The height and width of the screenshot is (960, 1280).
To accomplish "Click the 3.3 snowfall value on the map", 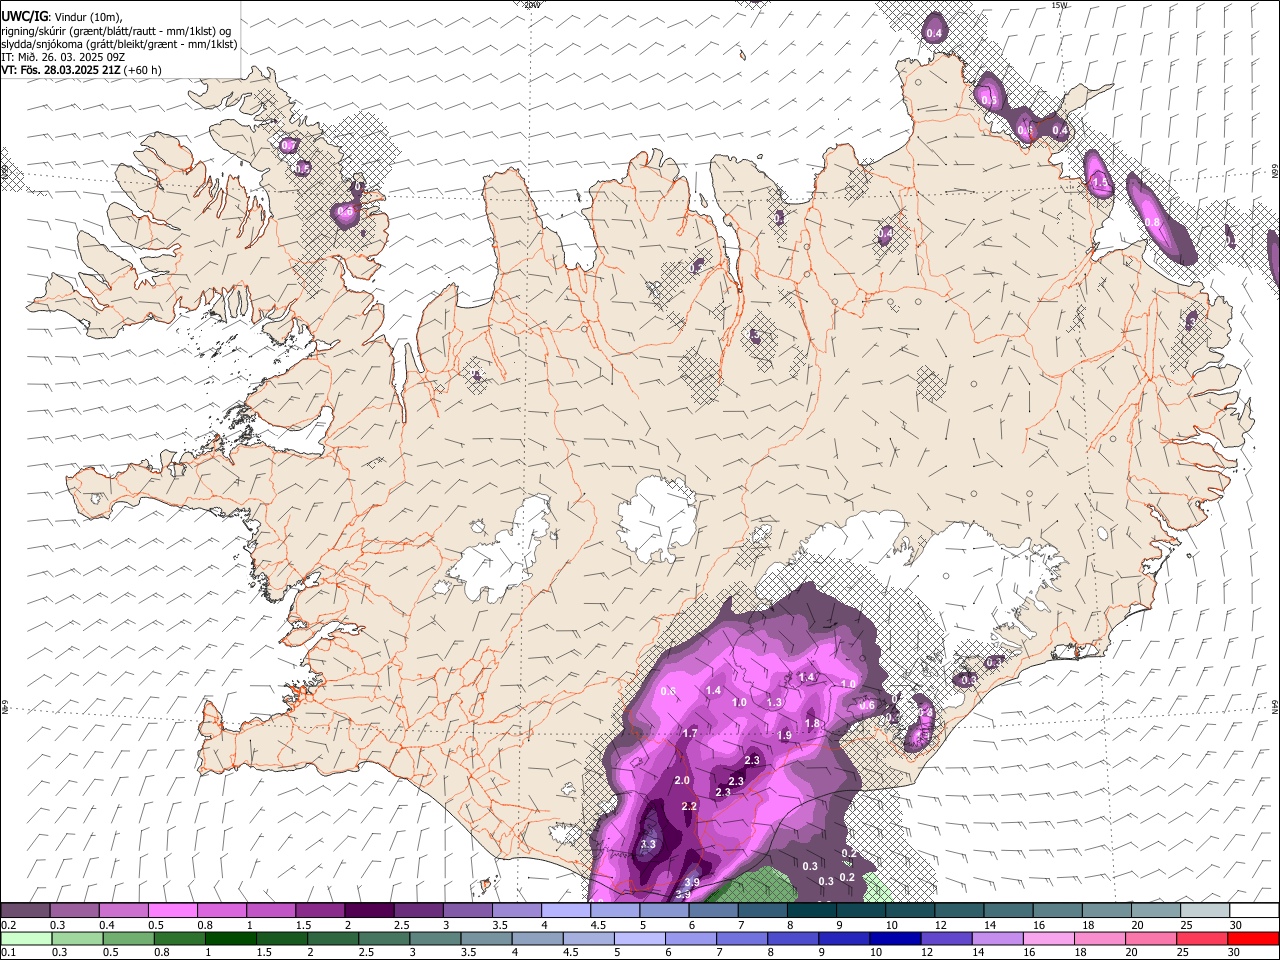I will [648, 844].
